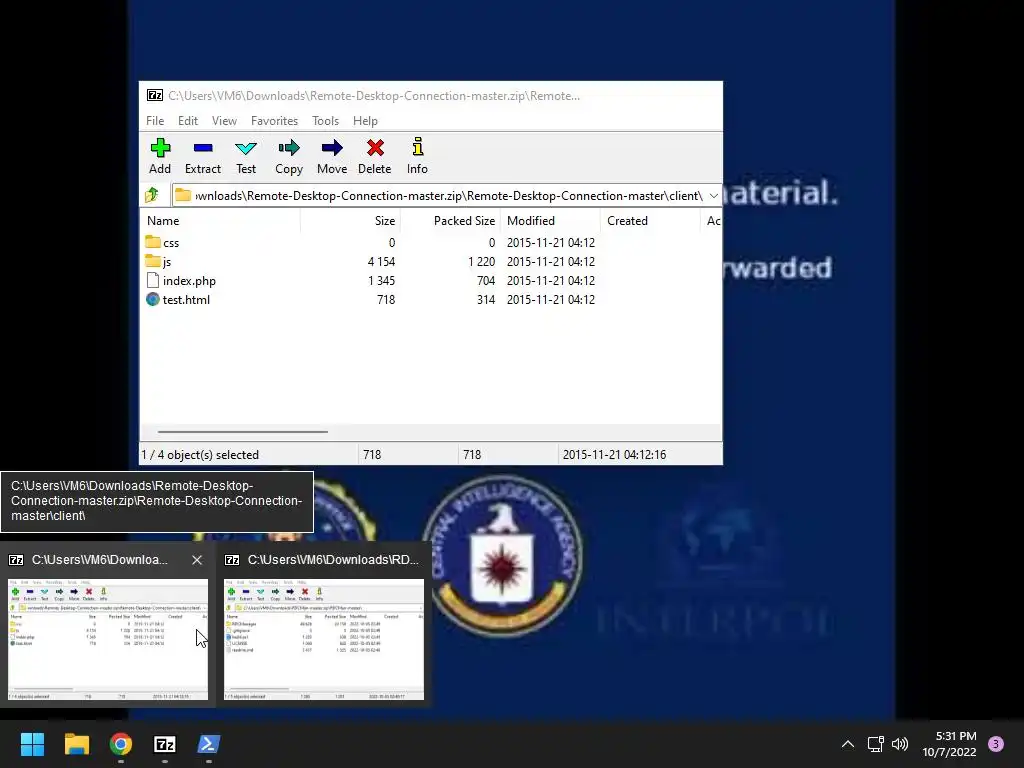The width and height of the screenshot is (1024, 768).
Task: Click the '314' packed size value
Action: [x=486, y=300]
